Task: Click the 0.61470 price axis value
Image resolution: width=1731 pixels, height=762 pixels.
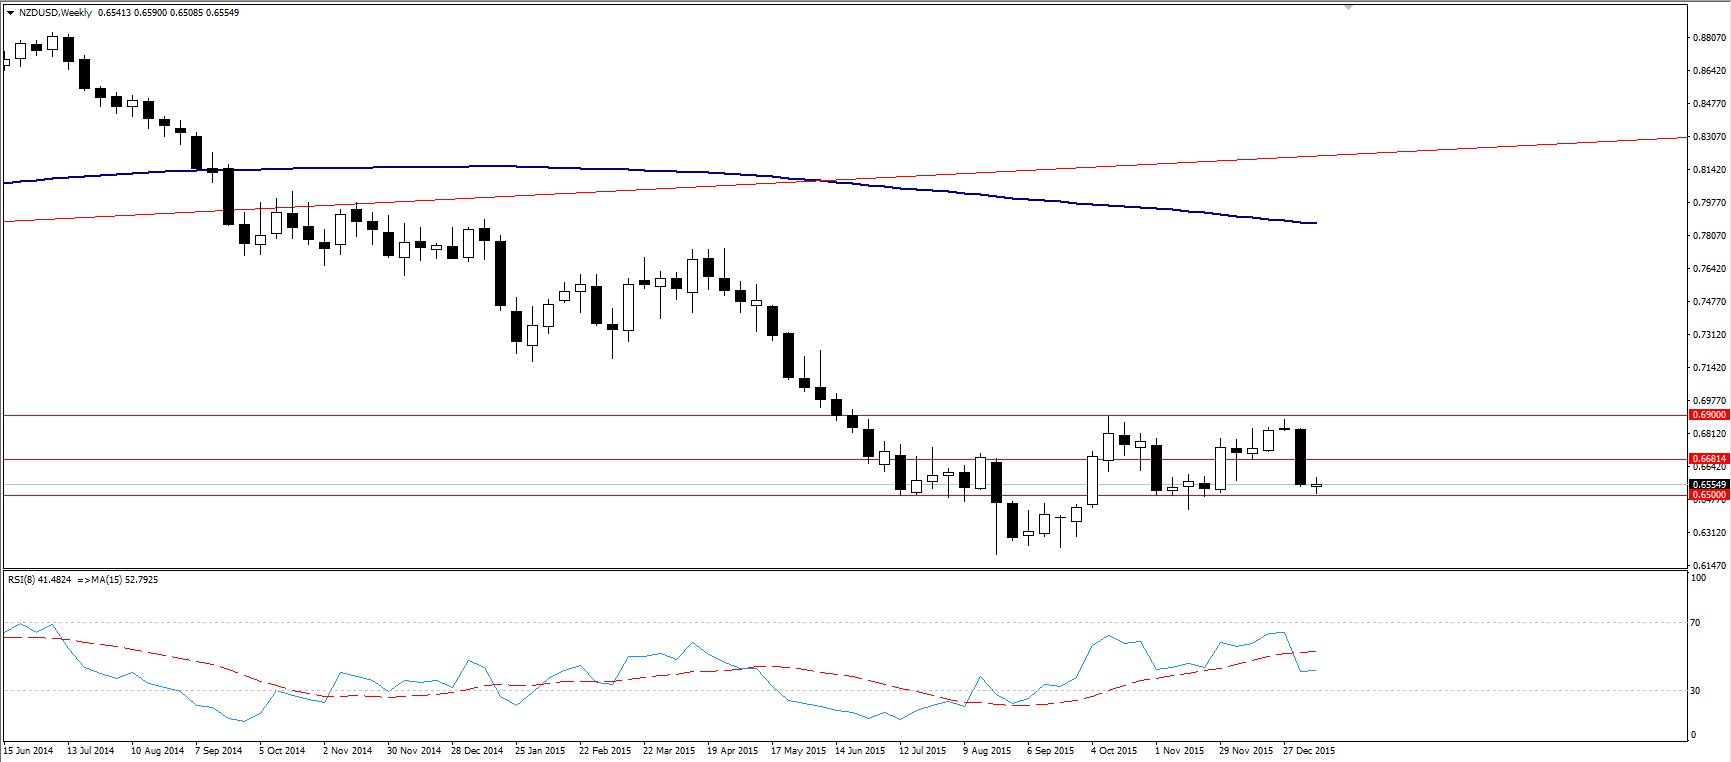Action: point(1709,566)
